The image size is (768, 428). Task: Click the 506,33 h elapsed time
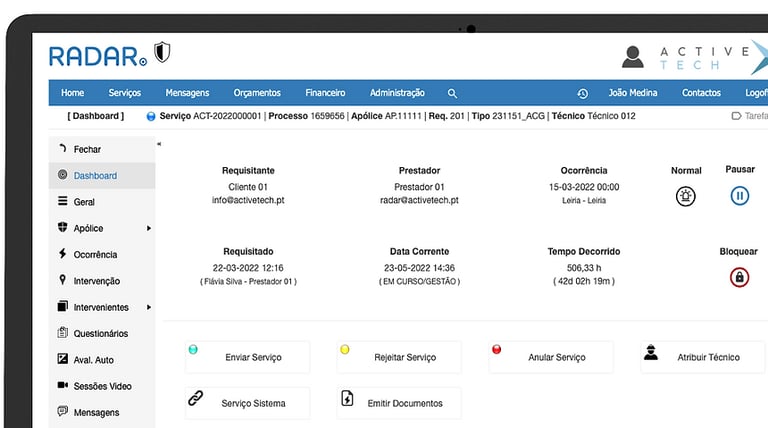584,268
